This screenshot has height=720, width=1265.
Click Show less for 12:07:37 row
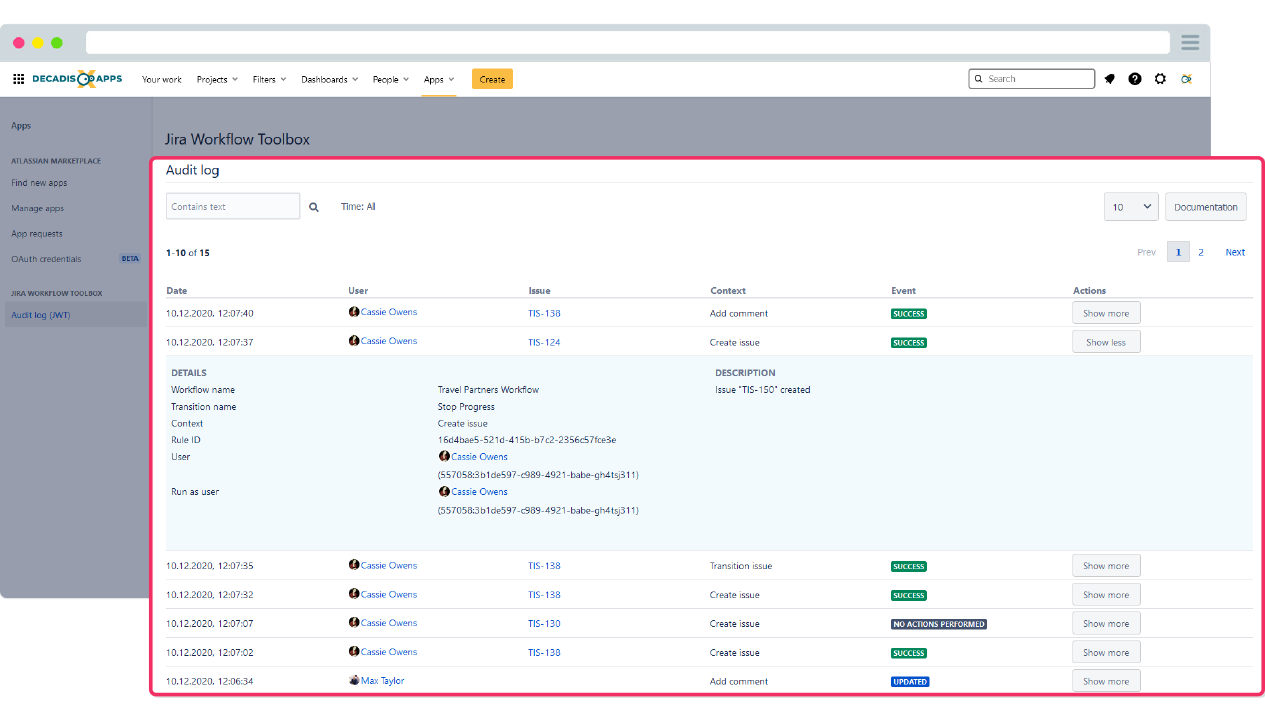point(1106,342)
